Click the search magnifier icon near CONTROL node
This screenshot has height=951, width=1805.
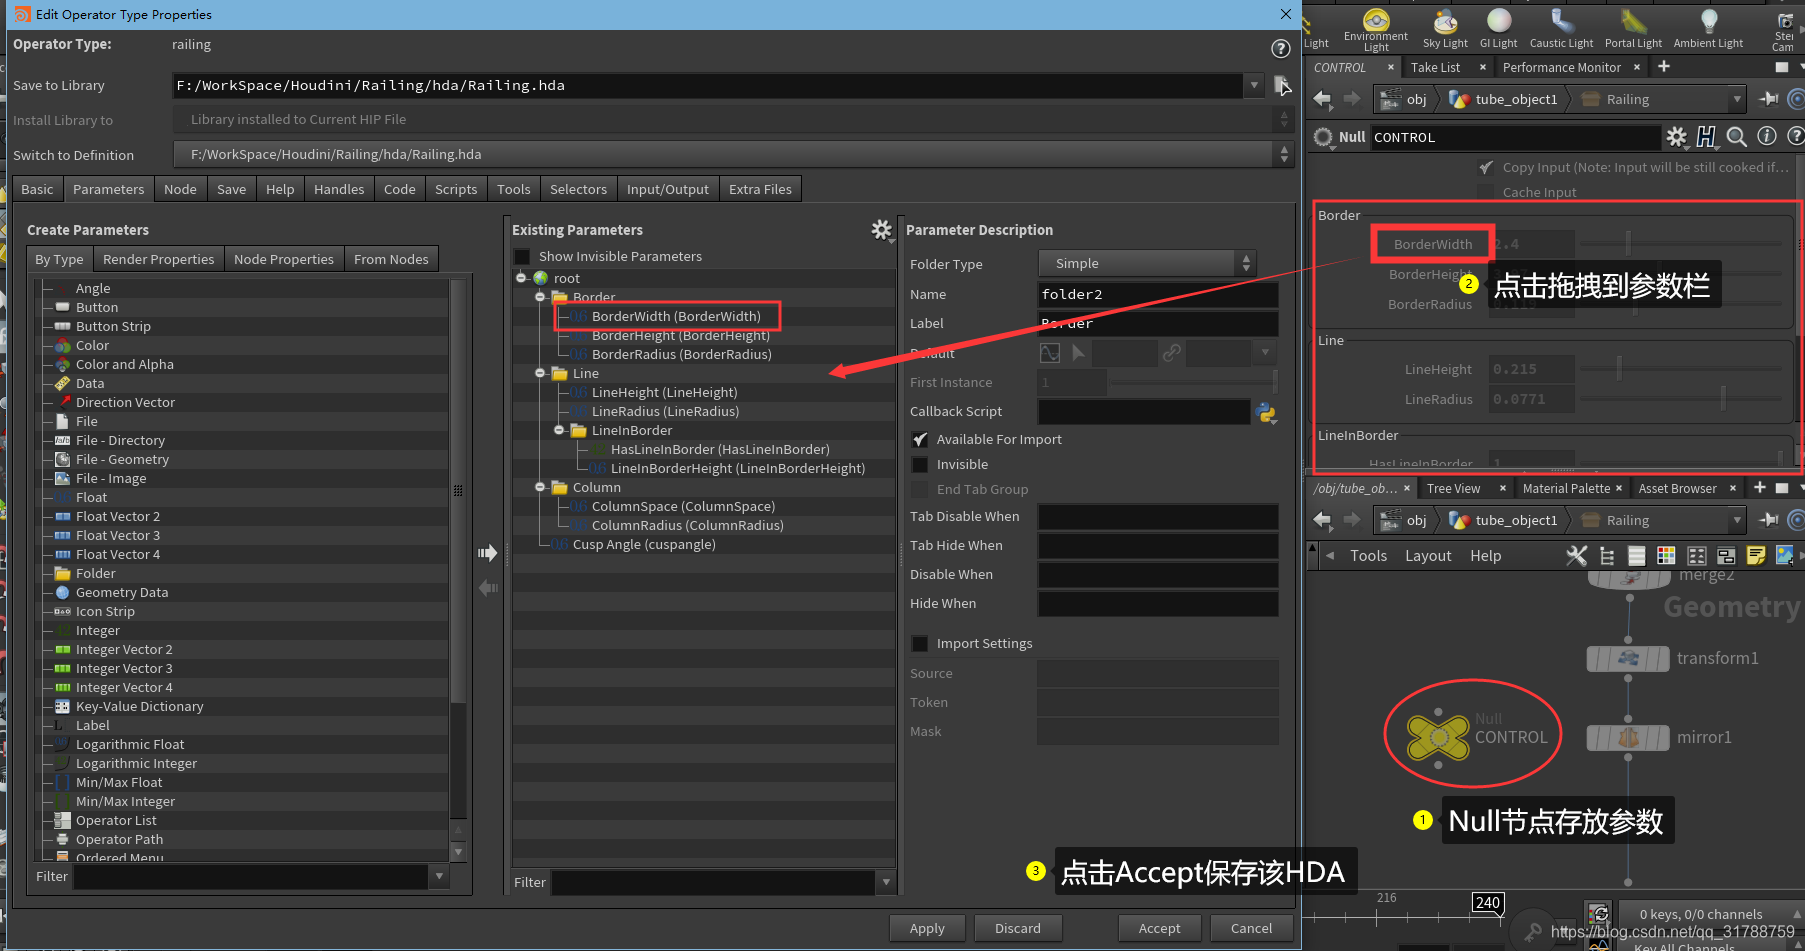click(1737, 137)
